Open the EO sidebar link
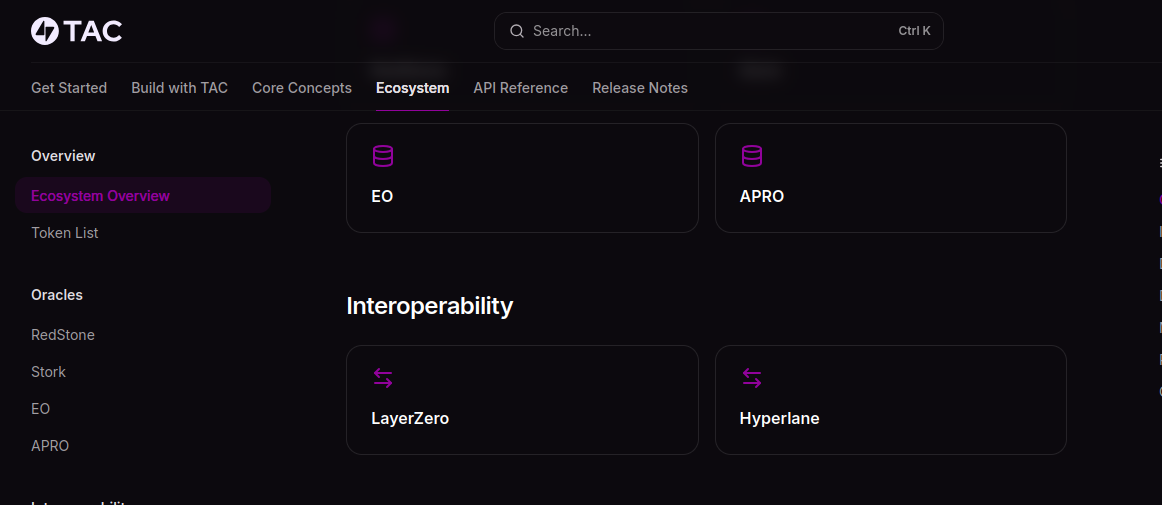 [x=40, y=409]
